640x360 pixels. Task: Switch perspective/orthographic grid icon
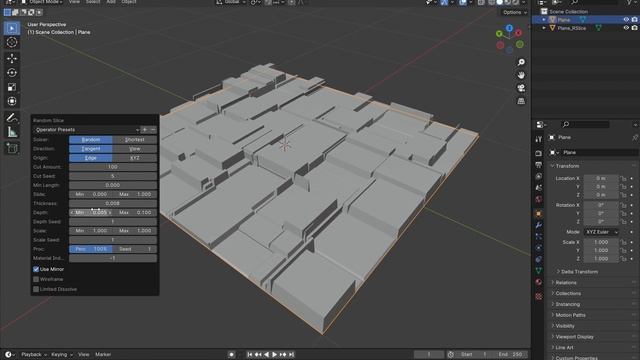click(x=521, y=101)
